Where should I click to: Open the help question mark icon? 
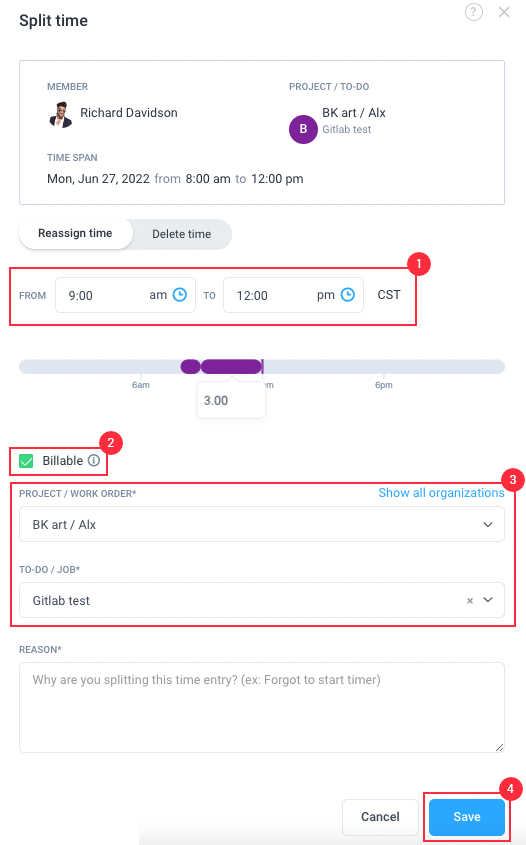(474, 12)
